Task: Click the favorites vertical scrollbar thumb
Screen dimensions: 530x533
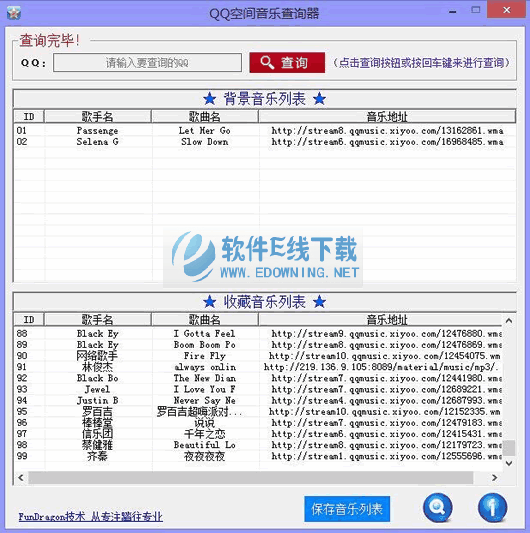Action: click(x=509, y=448)
